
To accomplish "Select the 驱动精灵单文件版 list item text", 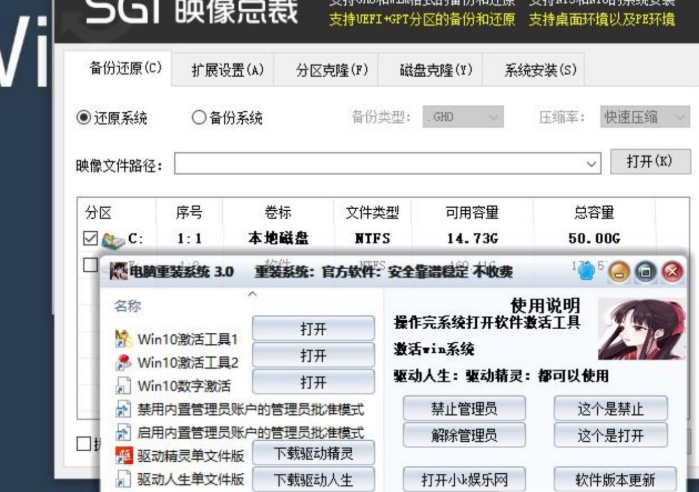I will [x=190, y=455].
